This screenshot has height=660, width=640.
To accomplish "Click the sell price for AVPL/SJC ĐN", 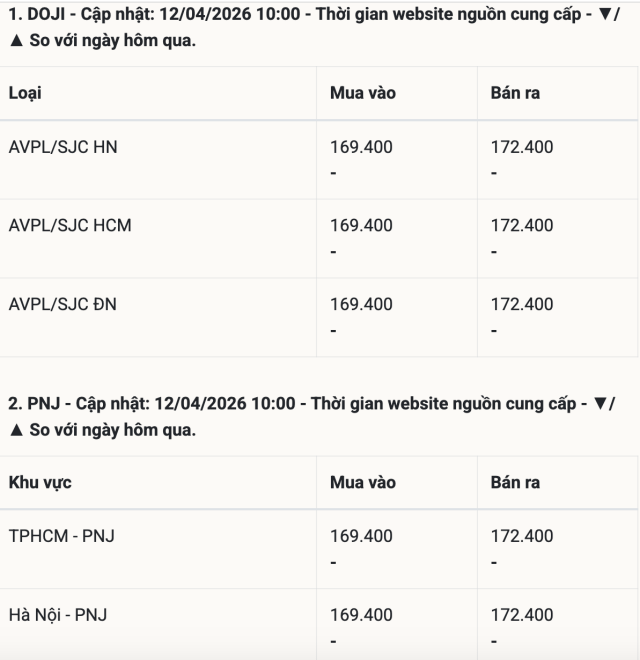I will [x=521, y=304].
